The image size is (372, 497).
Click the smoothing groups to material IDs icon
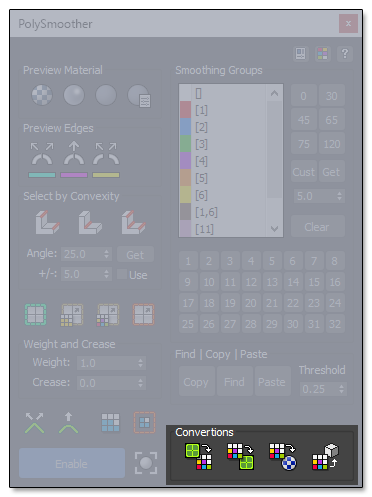pyautogui.click(x=283, y=456)
